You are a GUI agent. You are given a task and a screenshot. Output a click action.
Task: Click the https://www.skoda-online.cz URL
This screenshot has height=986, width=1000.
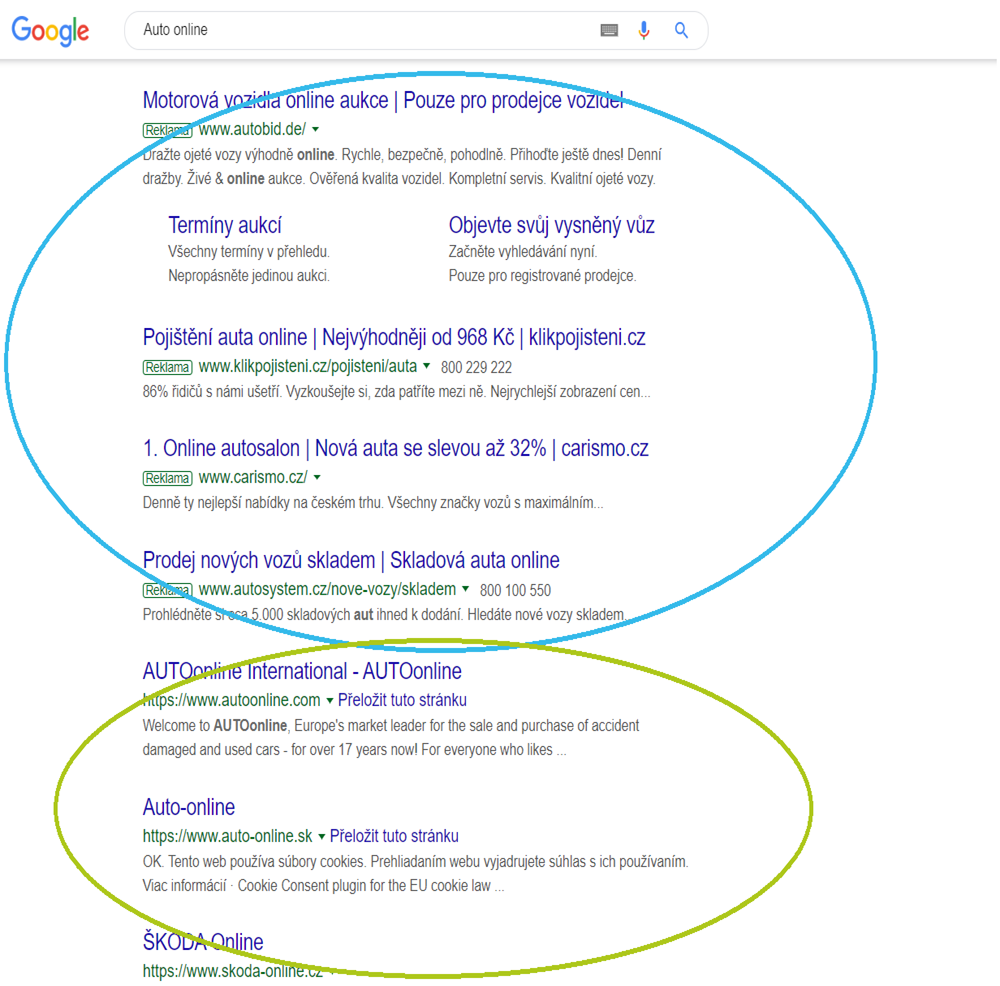tap(233, 971)
